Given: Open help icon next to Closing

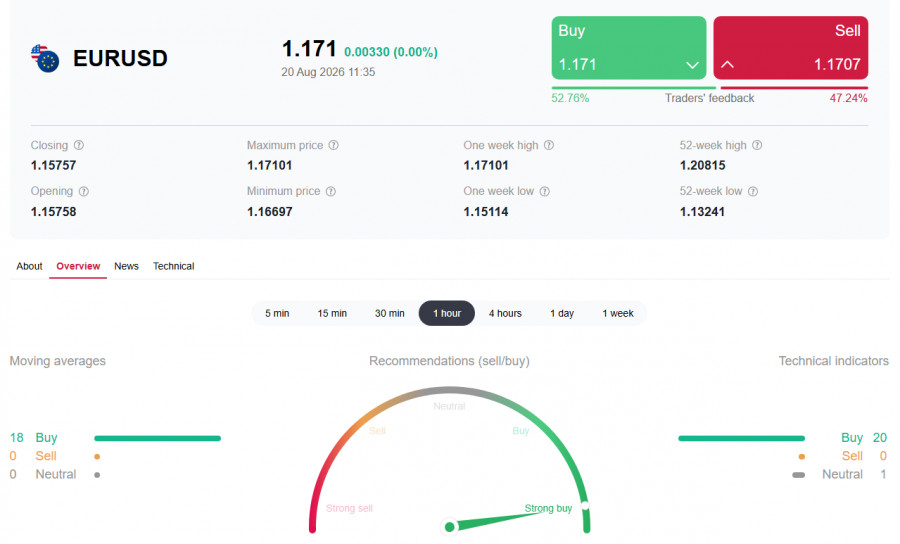Looking at the screenshot, I should [x=79, y=145].
